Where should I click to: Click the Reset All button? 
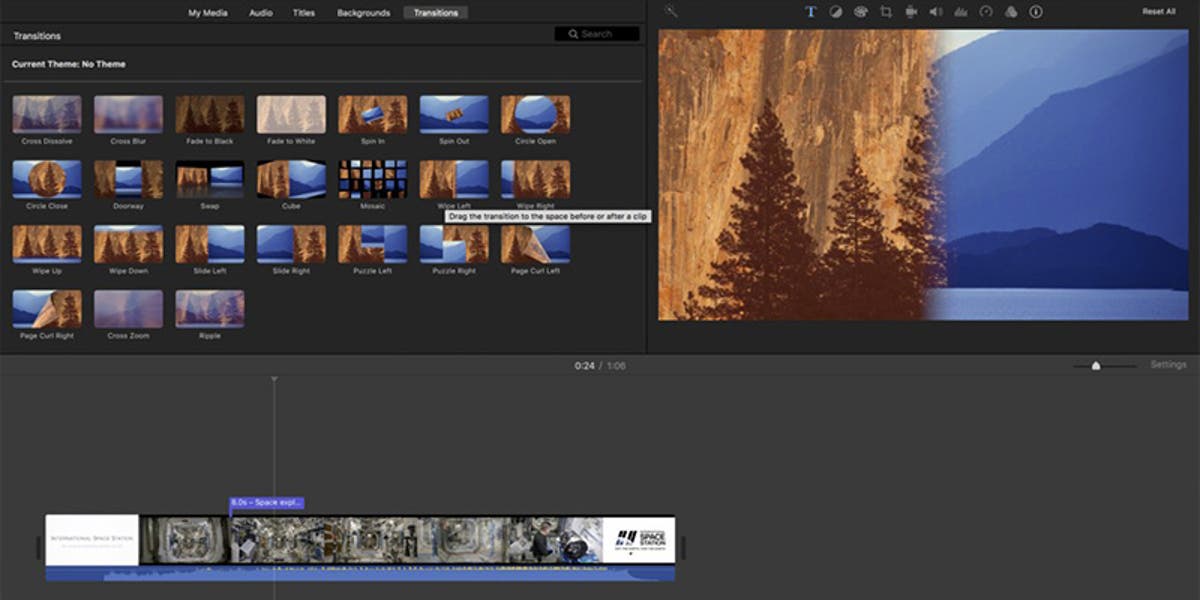point(1159,12)
